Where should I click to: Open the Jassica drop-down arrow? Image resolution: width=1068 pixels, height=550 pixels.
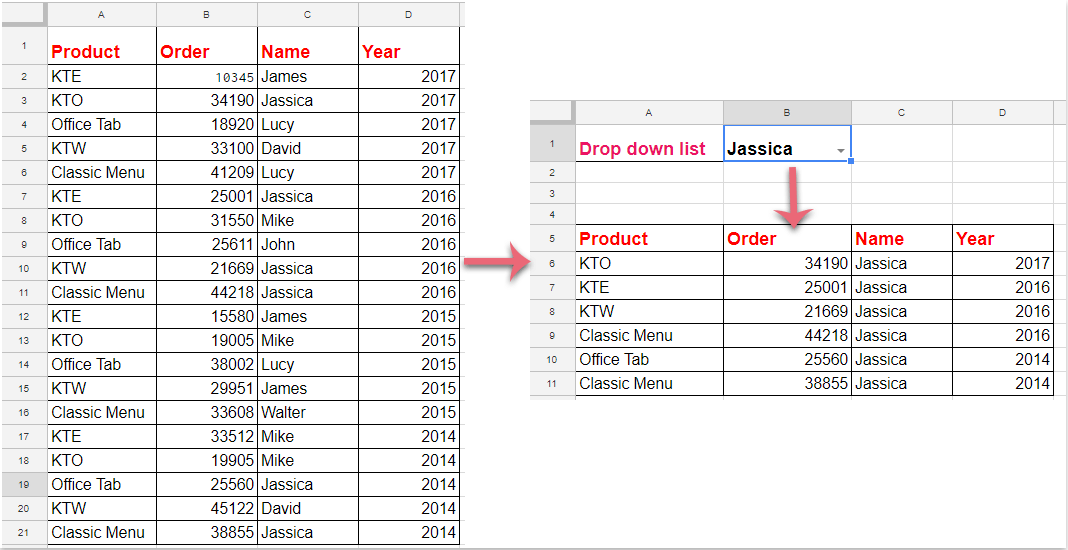pyautogui.click(x=841, y=150)
